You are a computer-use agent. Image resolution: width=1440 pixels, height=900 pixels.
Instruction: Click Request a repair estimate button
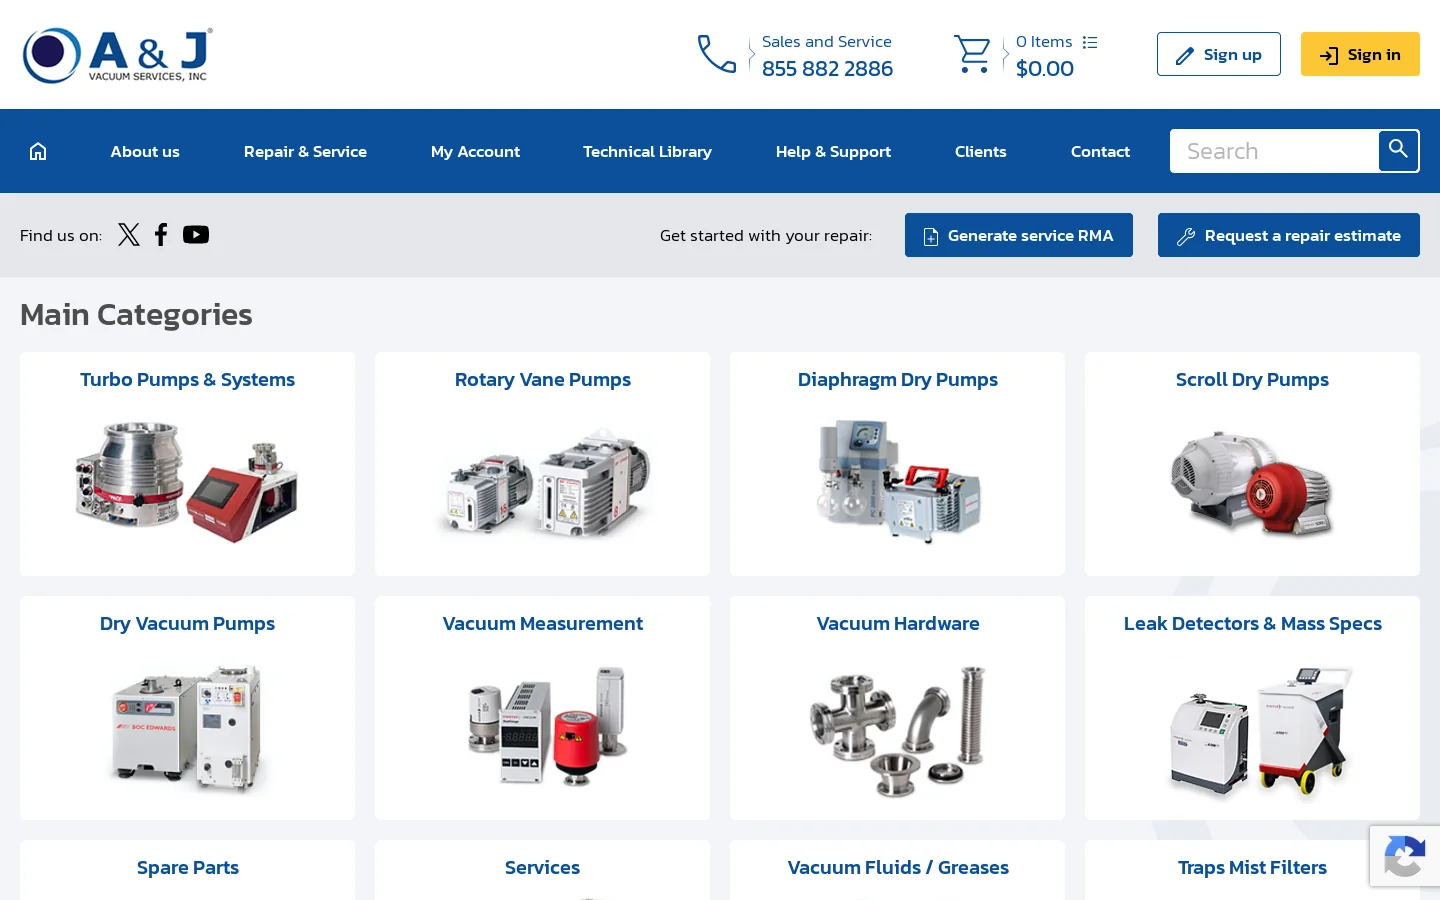click(1288, 235)
